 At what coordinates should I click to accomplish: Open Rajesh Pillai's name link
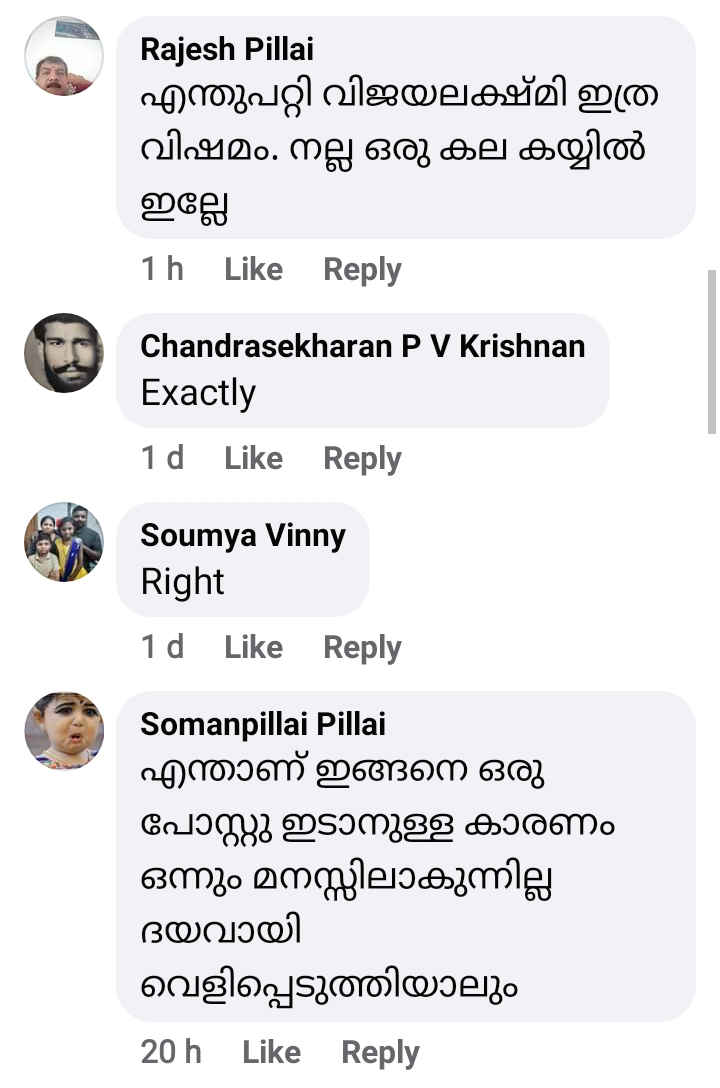tap(227, 48)
